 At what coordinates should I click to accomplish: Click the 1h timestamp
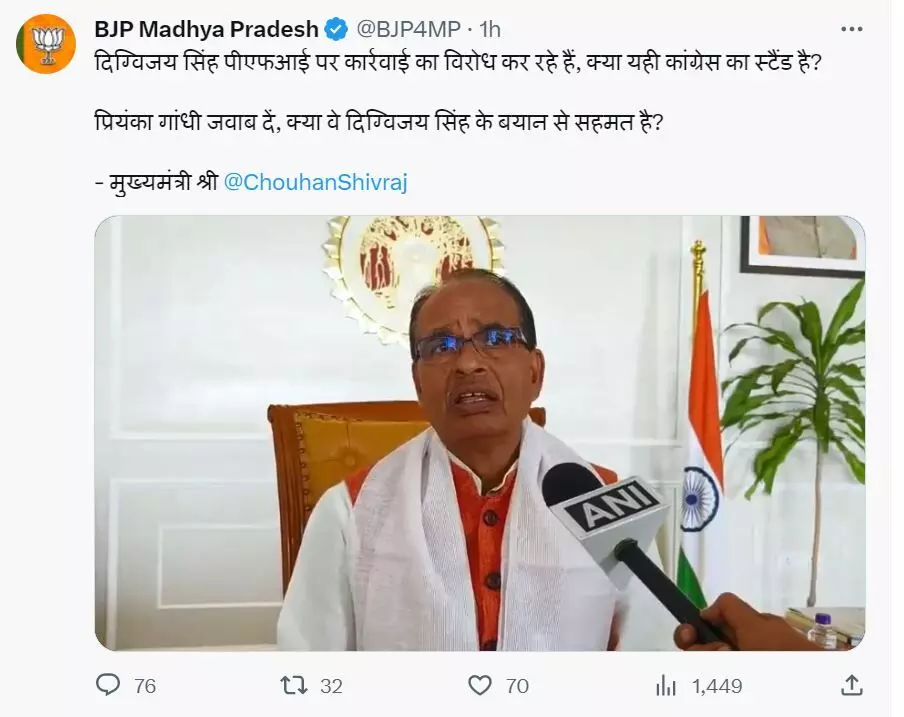(490, 29)
